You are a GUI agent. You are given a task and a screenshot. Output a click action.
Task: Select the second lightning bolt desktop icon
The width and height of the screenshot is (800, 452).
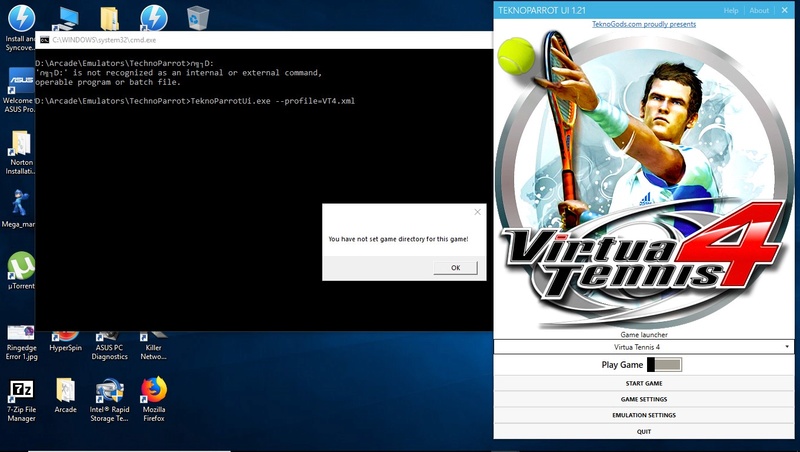pyautogui.click(x=154, y=18)
